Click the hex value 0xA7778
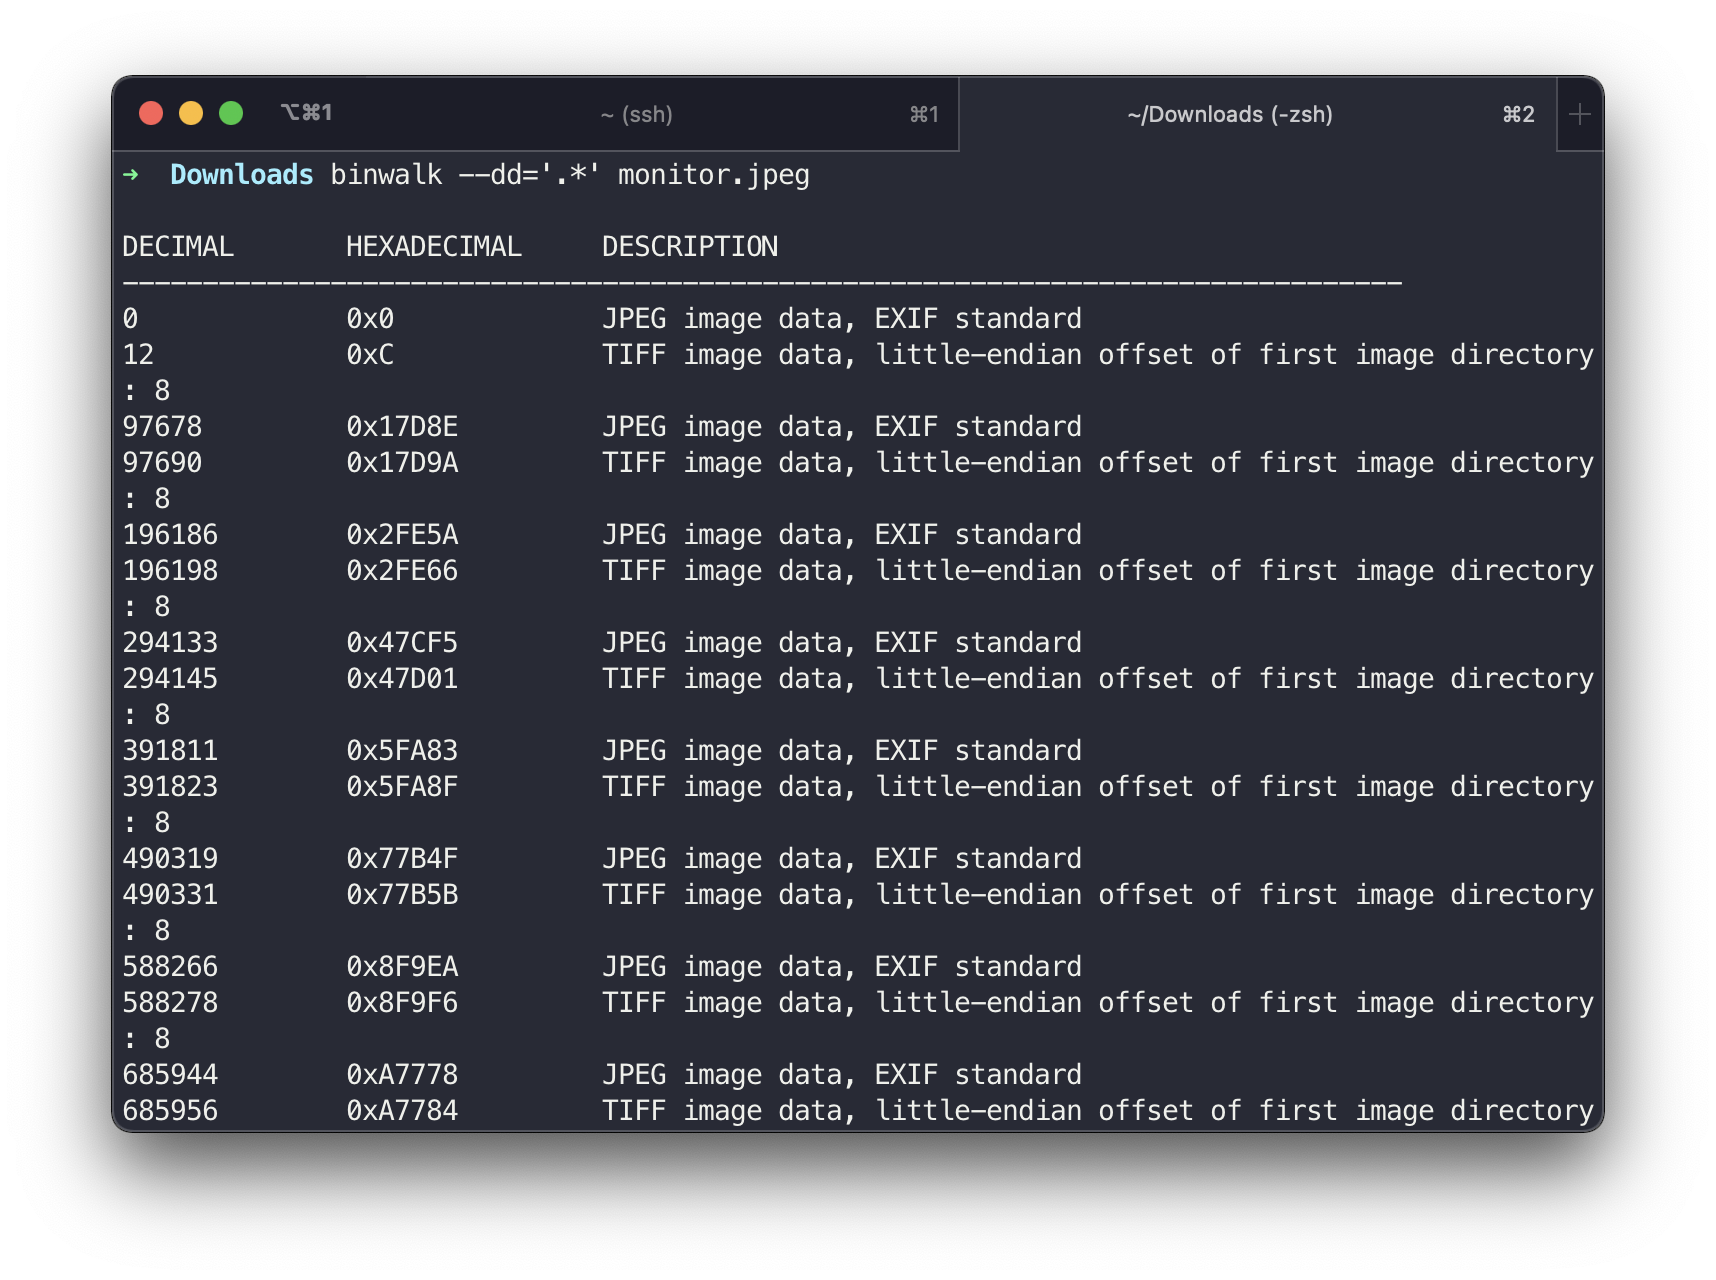1716x1280 pixels. pos(402,1075)
